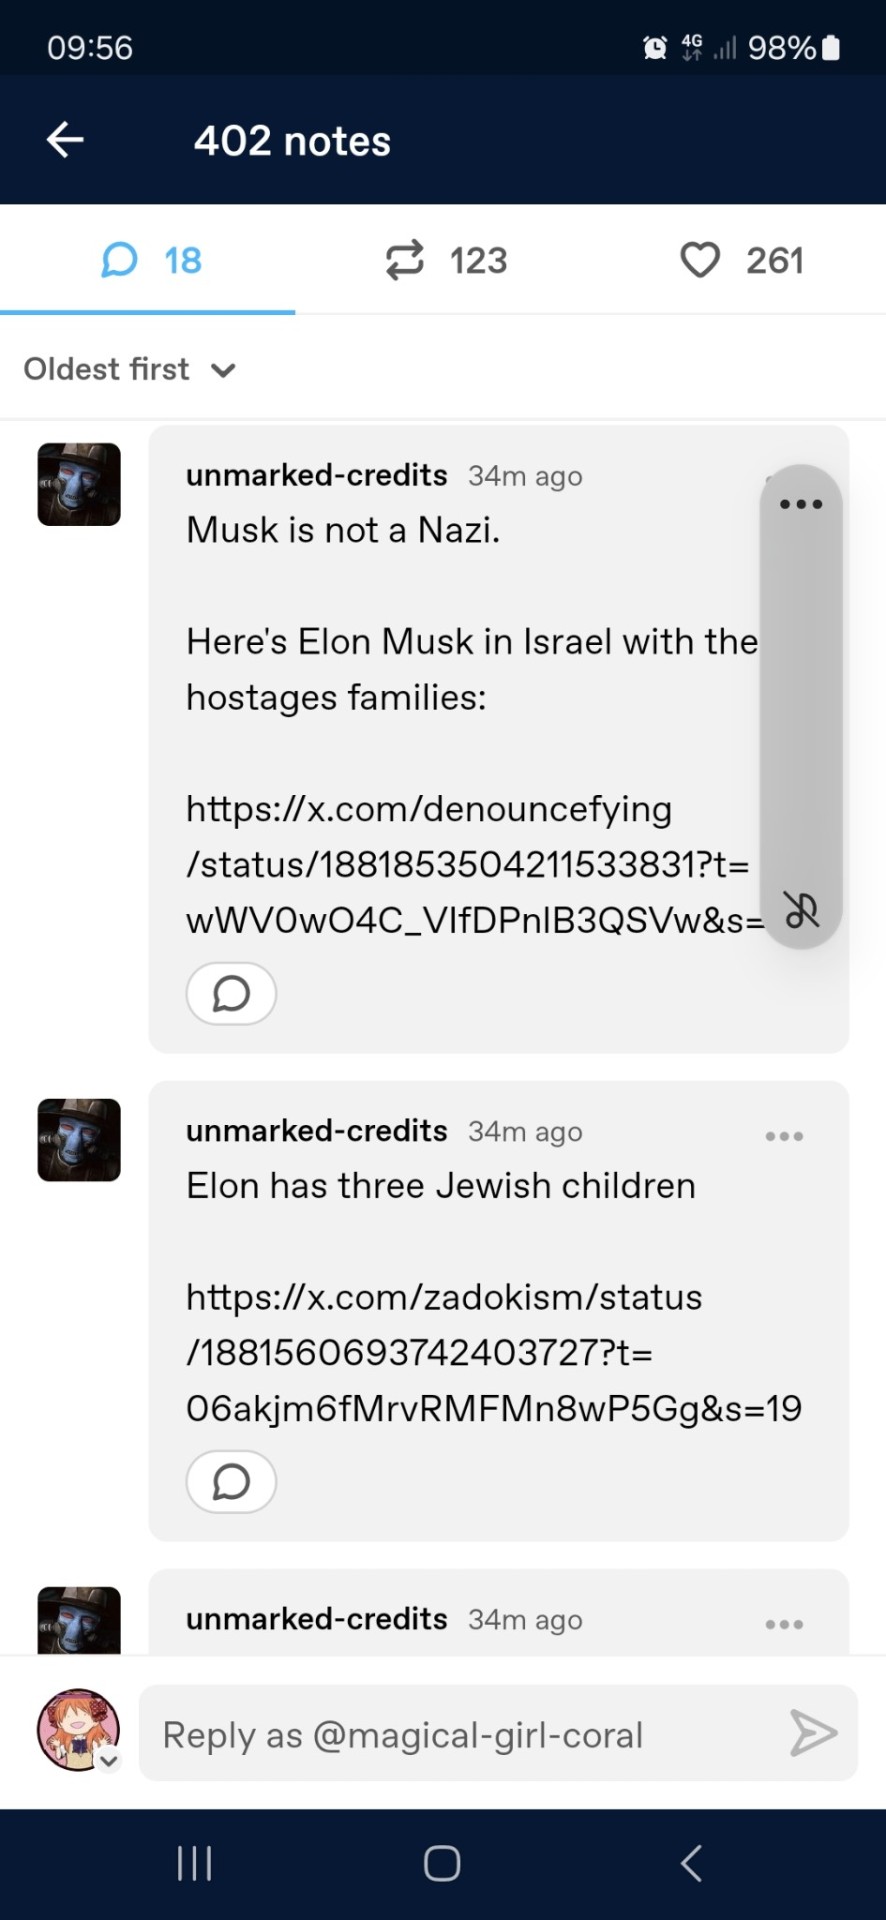Open more options on second reply

[784, 1136]
